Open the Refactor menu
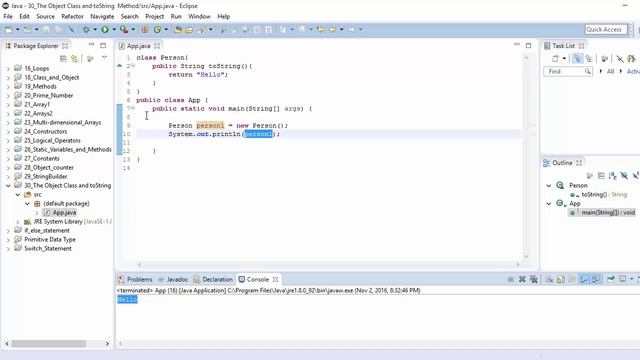 [72, 16]
